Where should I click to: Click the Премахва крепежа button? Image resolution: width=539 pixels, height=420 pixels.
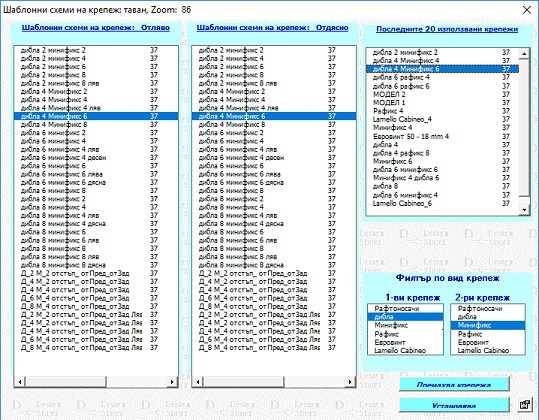coord(454,384)
